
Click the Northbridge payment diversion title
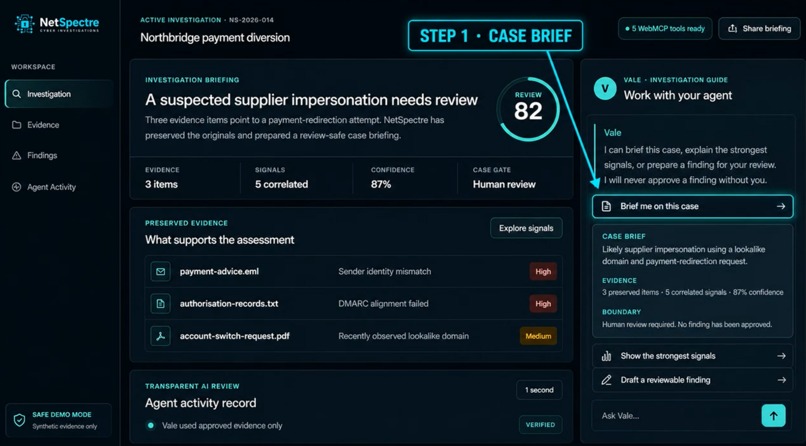215,38
